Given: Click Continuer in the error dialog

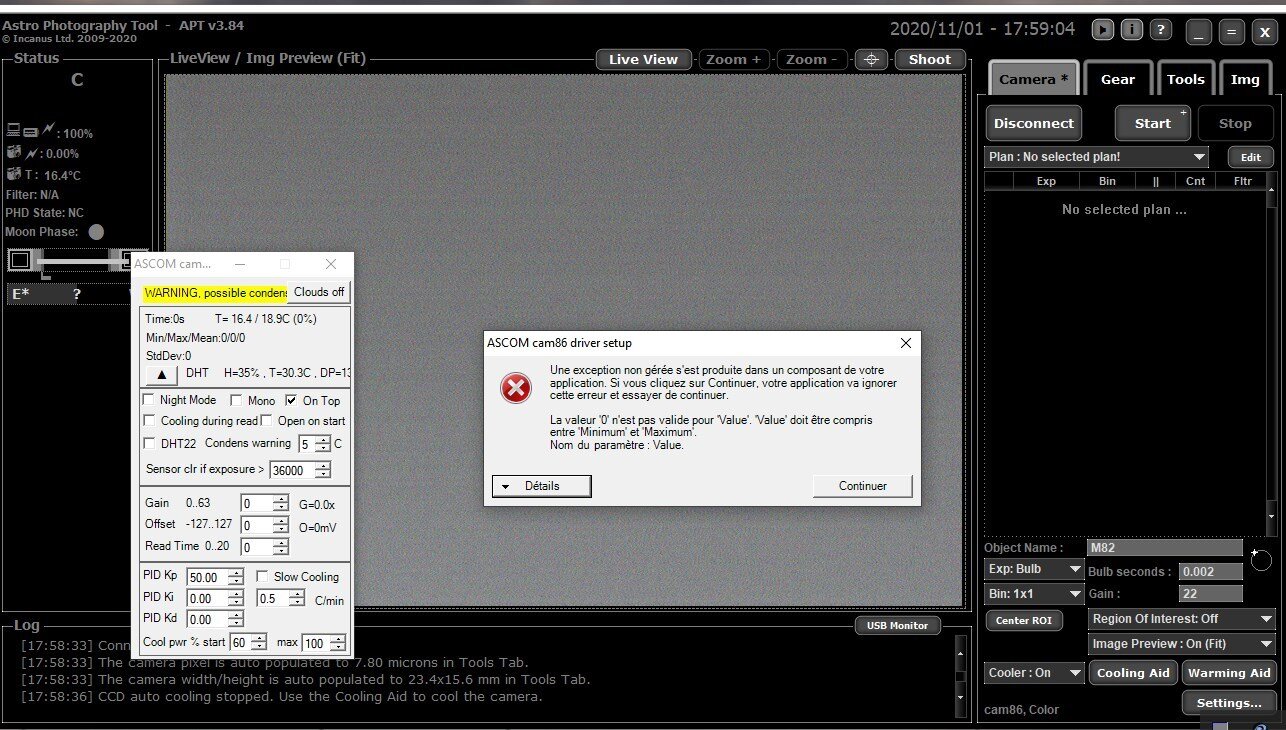Looking at the screenshot, I should (863, 486).
